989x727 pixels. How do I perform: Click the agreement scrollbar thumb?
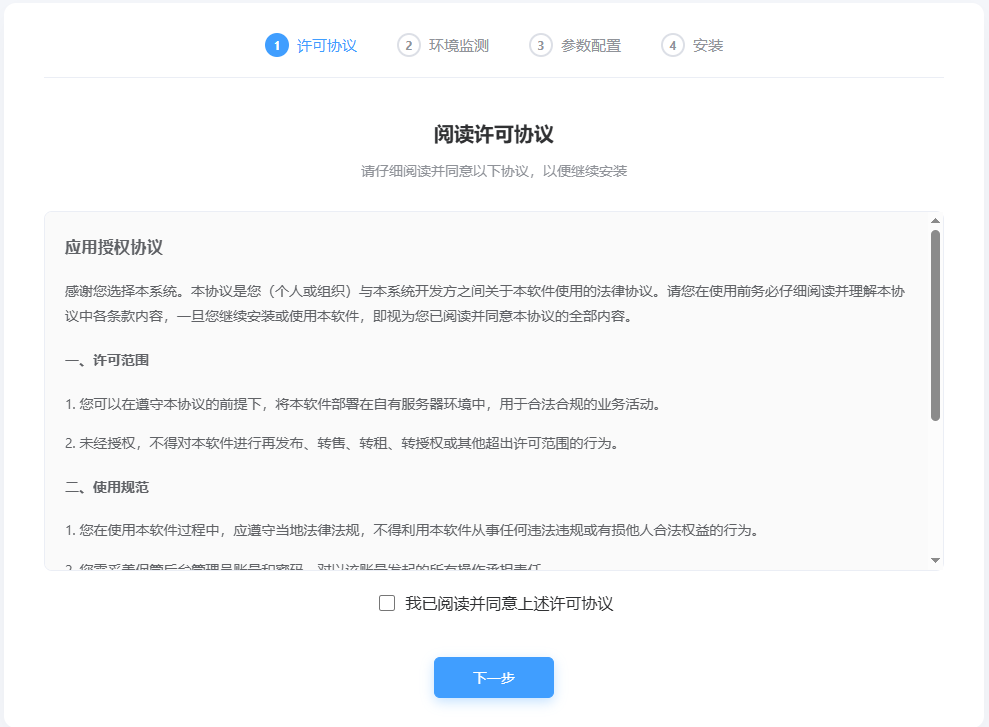click(x=935, y=325)
